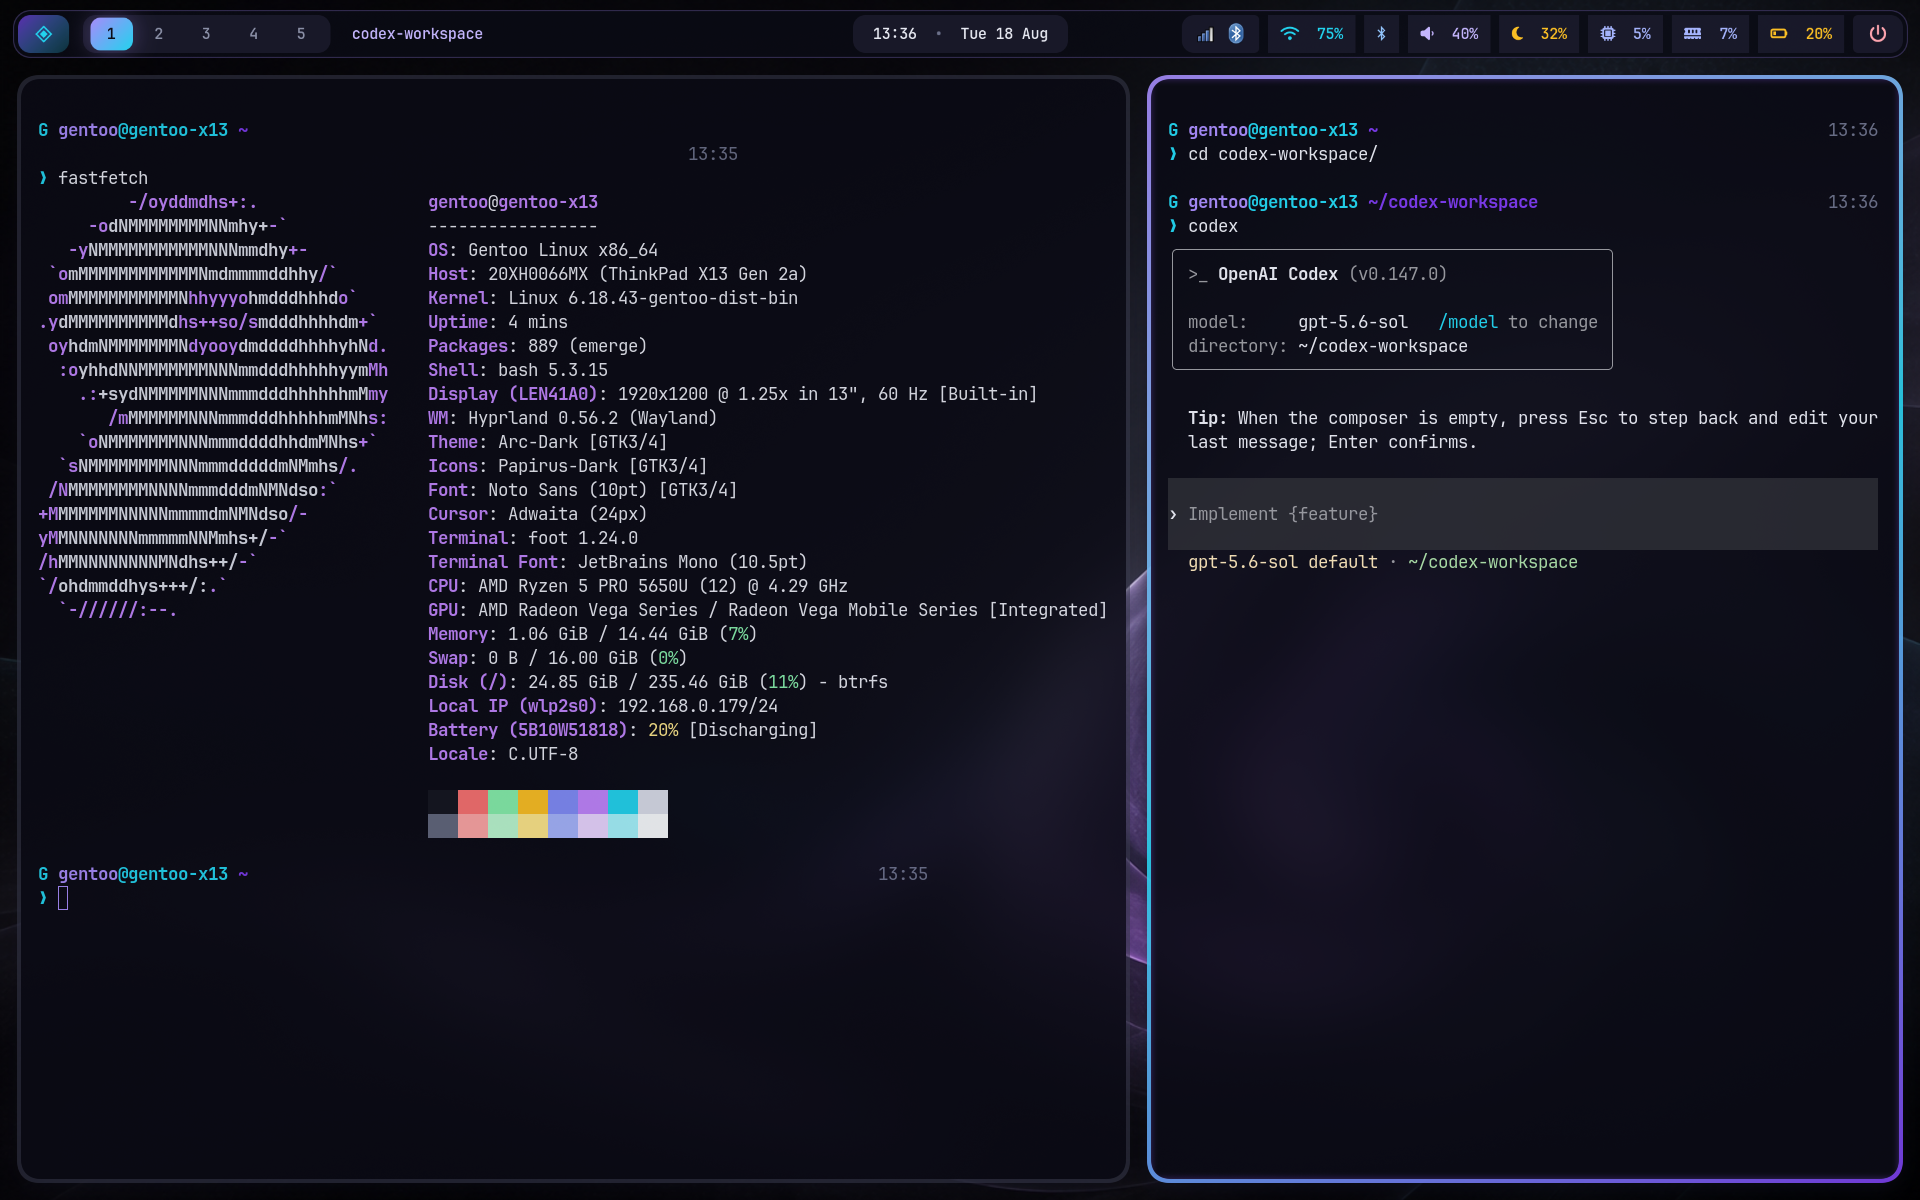Click the "Locale: C.UTF-8" line

[503, 754]
